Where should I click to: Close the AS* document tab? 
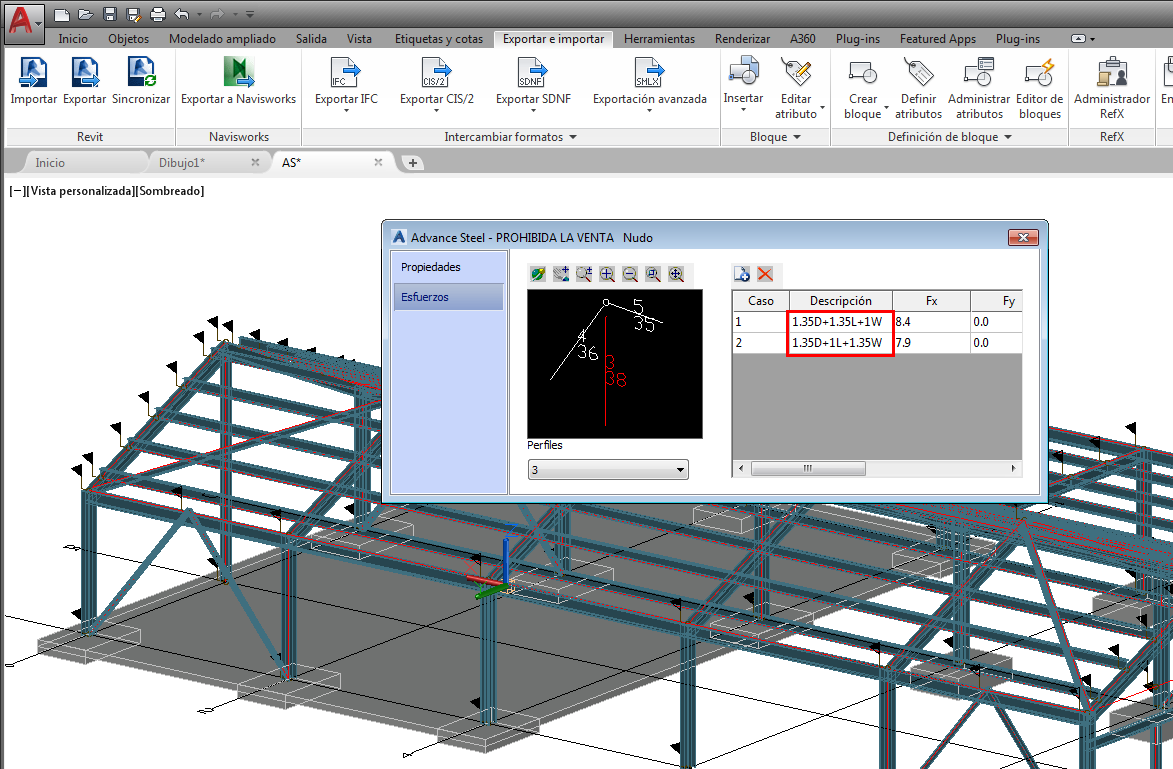click(x=379, y=162)
